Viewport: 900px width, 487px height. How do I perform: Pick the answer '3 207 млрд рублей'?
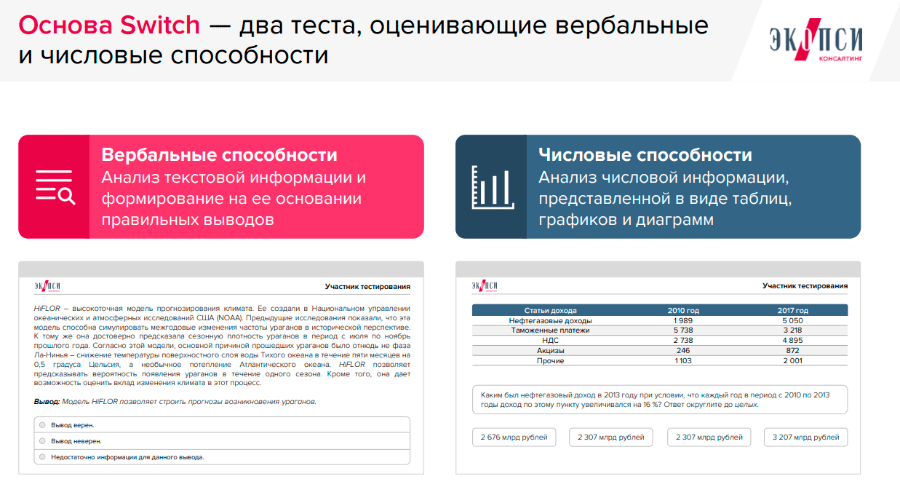pyautogui.click(x=805, y=437)
